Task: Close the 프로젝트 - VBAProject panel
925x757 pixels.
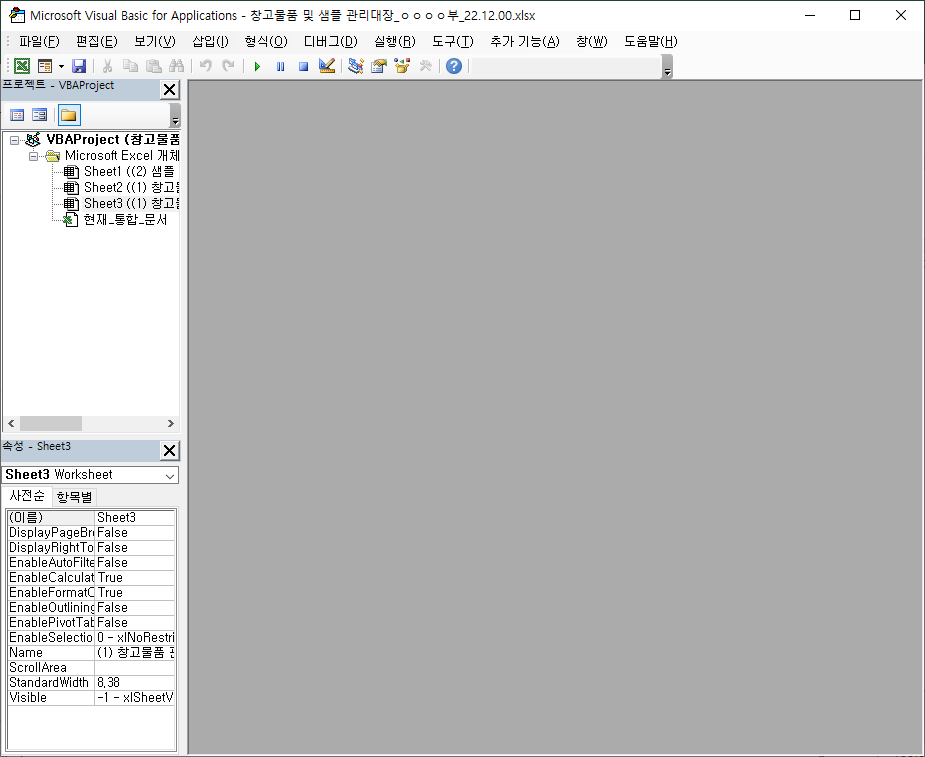Action: (169, 90)
